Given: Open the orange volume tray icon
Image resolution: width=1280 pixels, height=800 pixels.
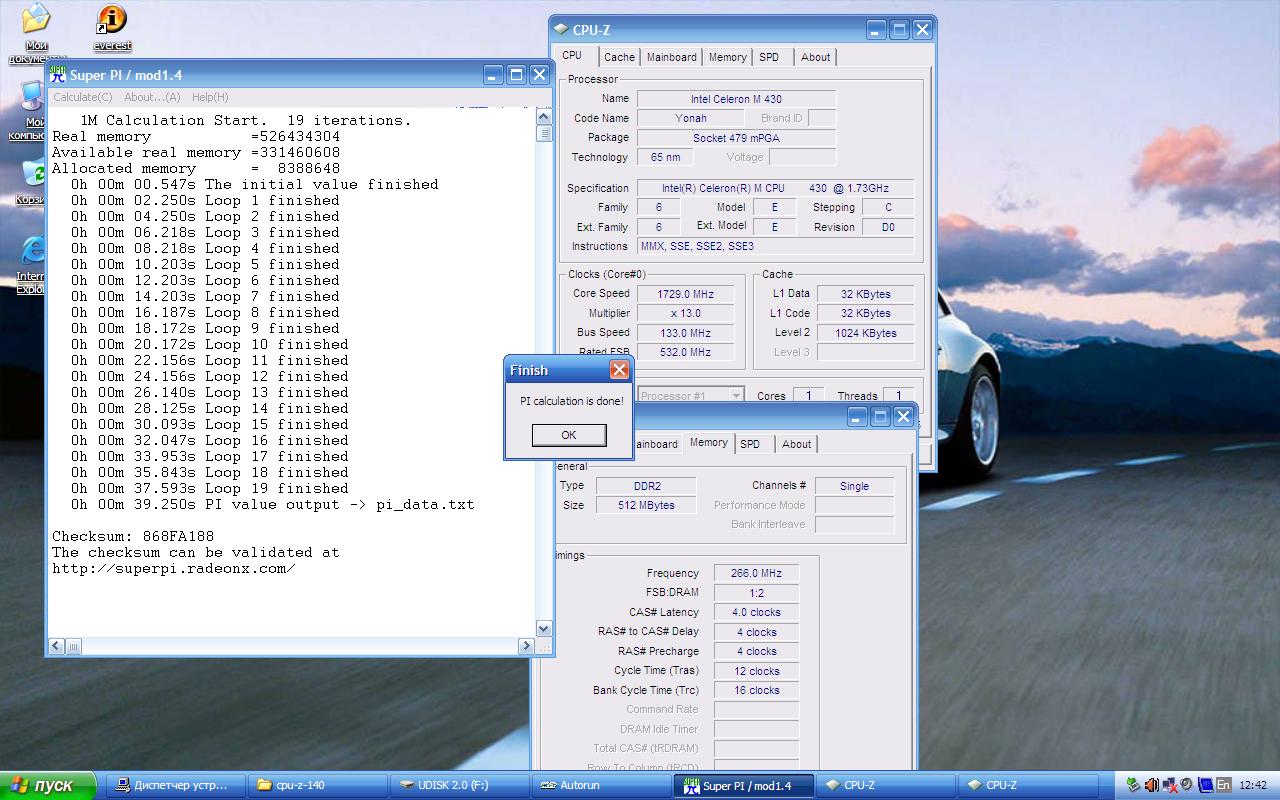Looking at the screenshot, I should pos(1151,785).
